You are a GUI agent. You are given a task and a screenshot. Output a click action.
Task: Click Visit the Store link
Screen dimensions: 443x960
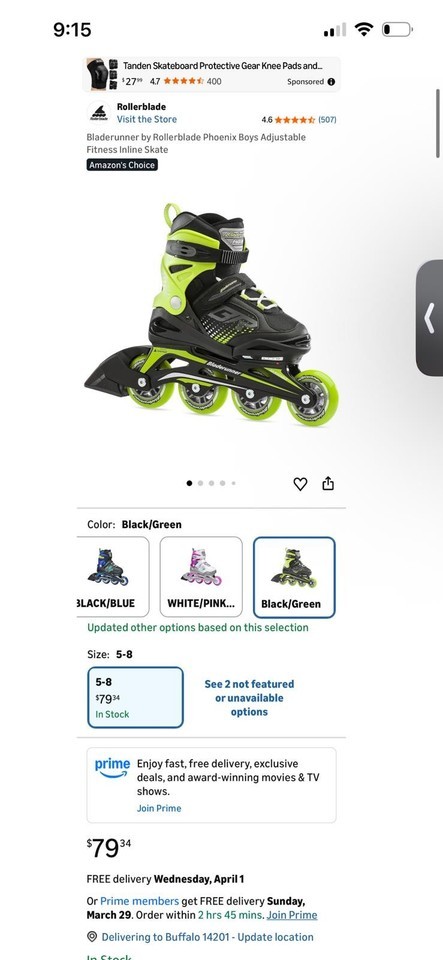[x=147, y=119]
